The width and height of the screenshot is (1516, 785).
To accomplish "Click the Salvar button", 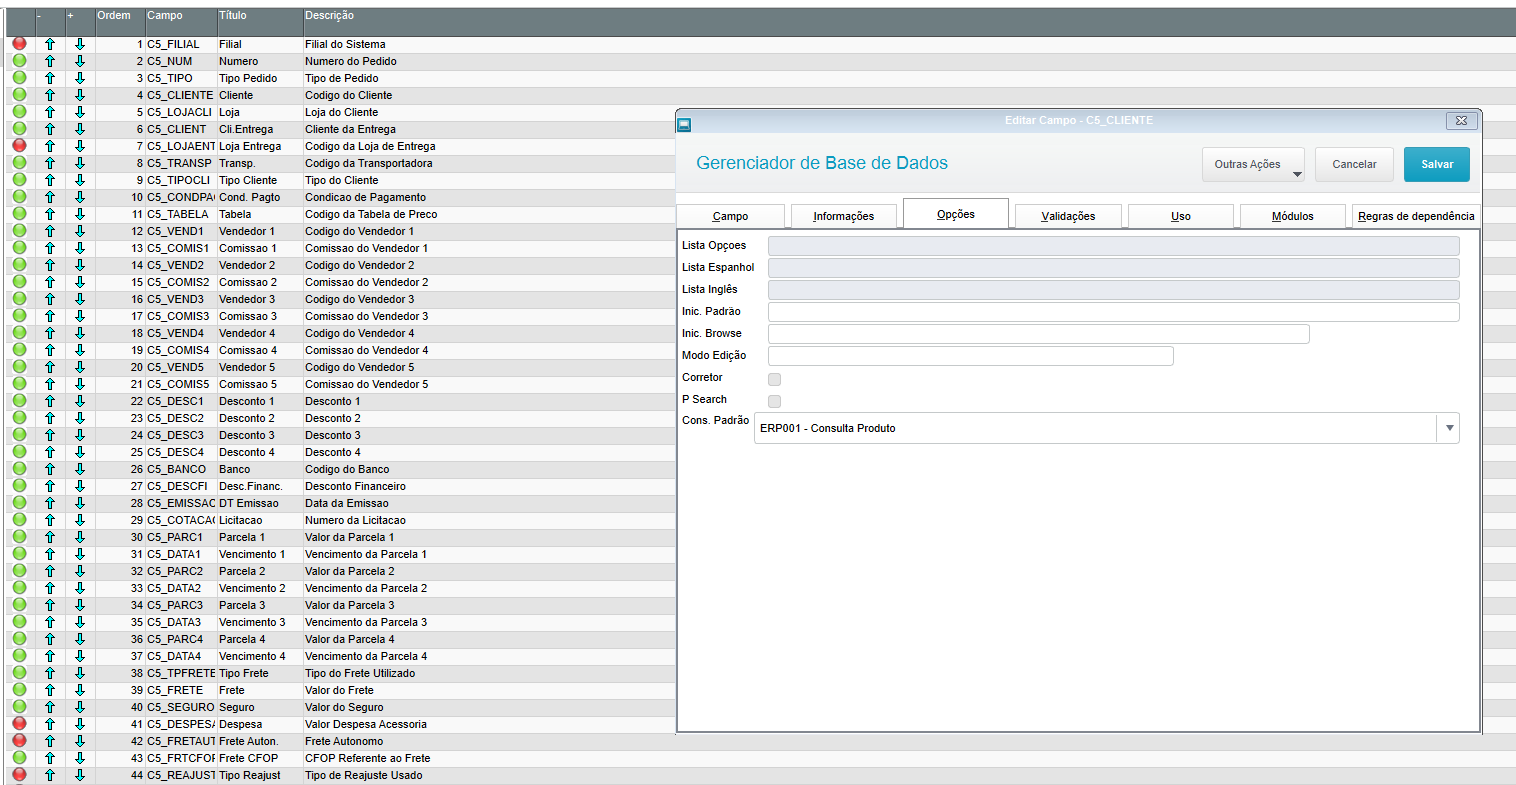I will 1437,165.
